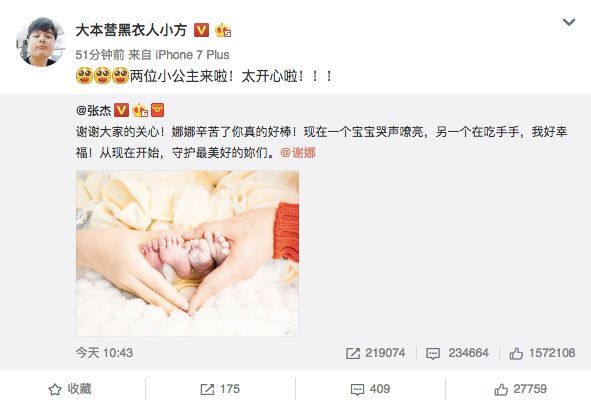Open the poster's profile avatar

tap(40, 42)
